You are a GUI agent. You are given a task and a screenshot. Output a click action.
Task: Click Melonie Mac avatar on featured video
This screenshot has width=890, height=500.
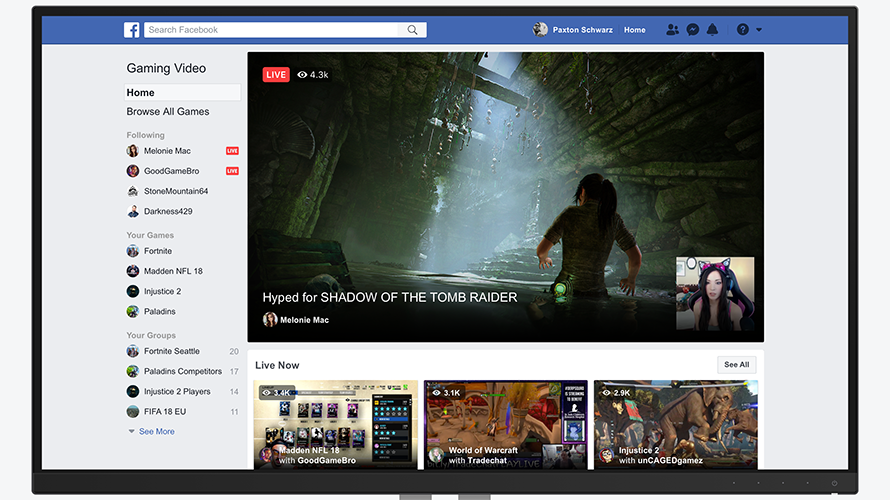[x=270, y=320]
